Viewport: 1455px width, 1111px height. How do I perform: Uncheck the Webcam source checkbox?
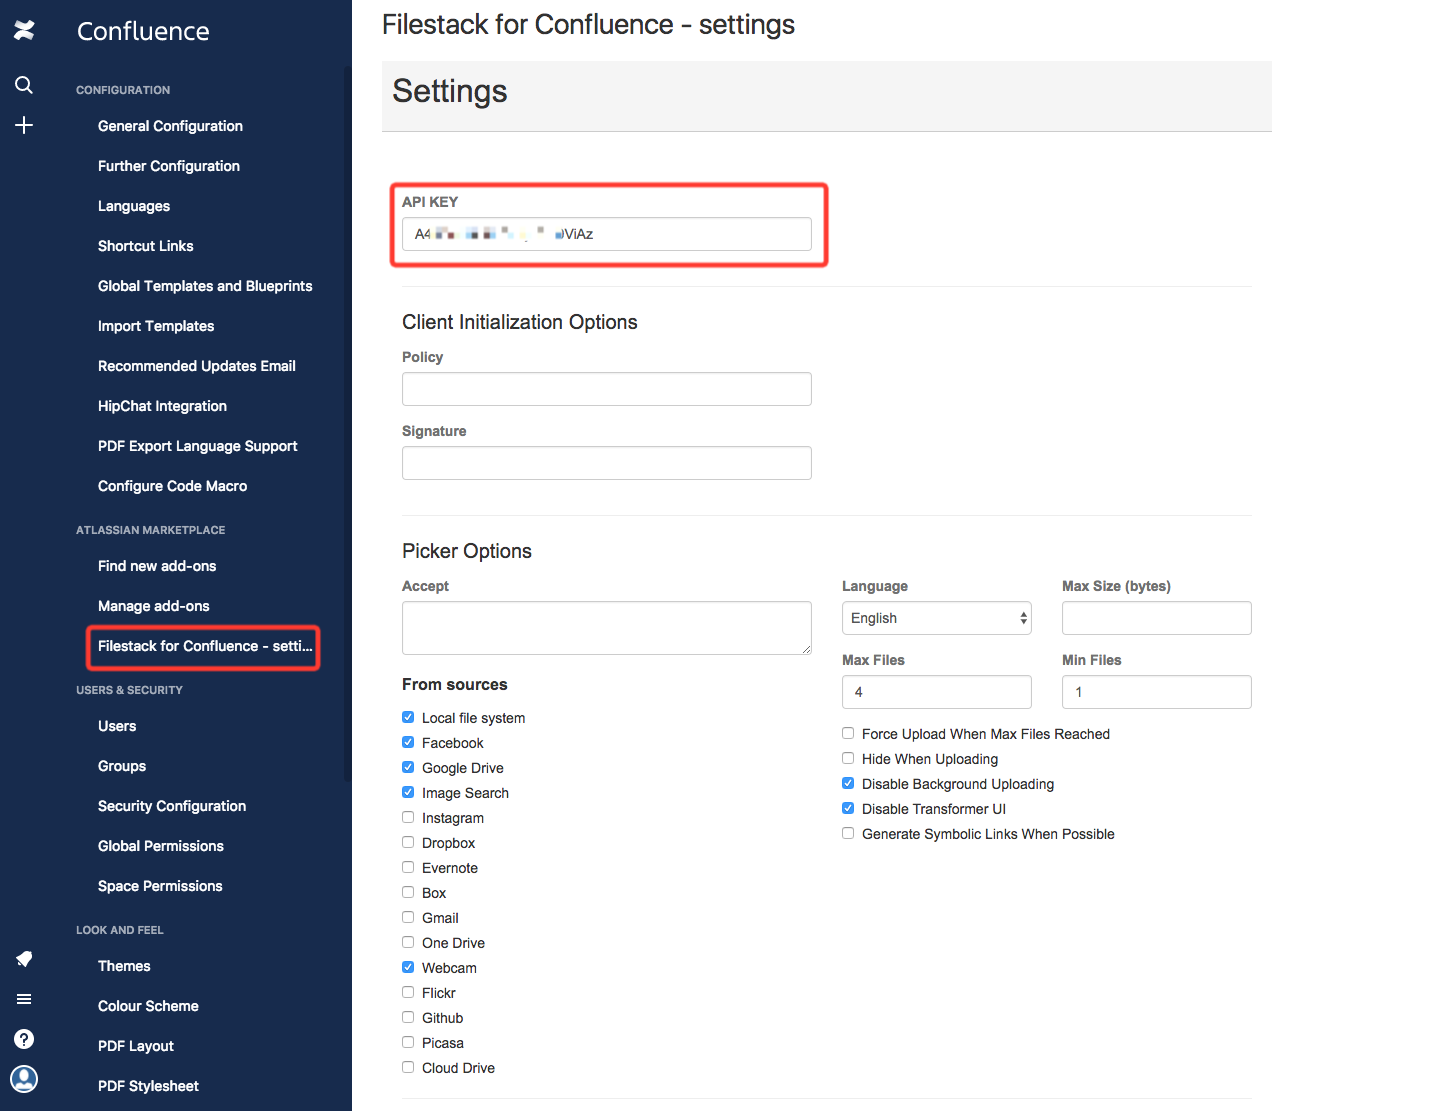[408, 967]
